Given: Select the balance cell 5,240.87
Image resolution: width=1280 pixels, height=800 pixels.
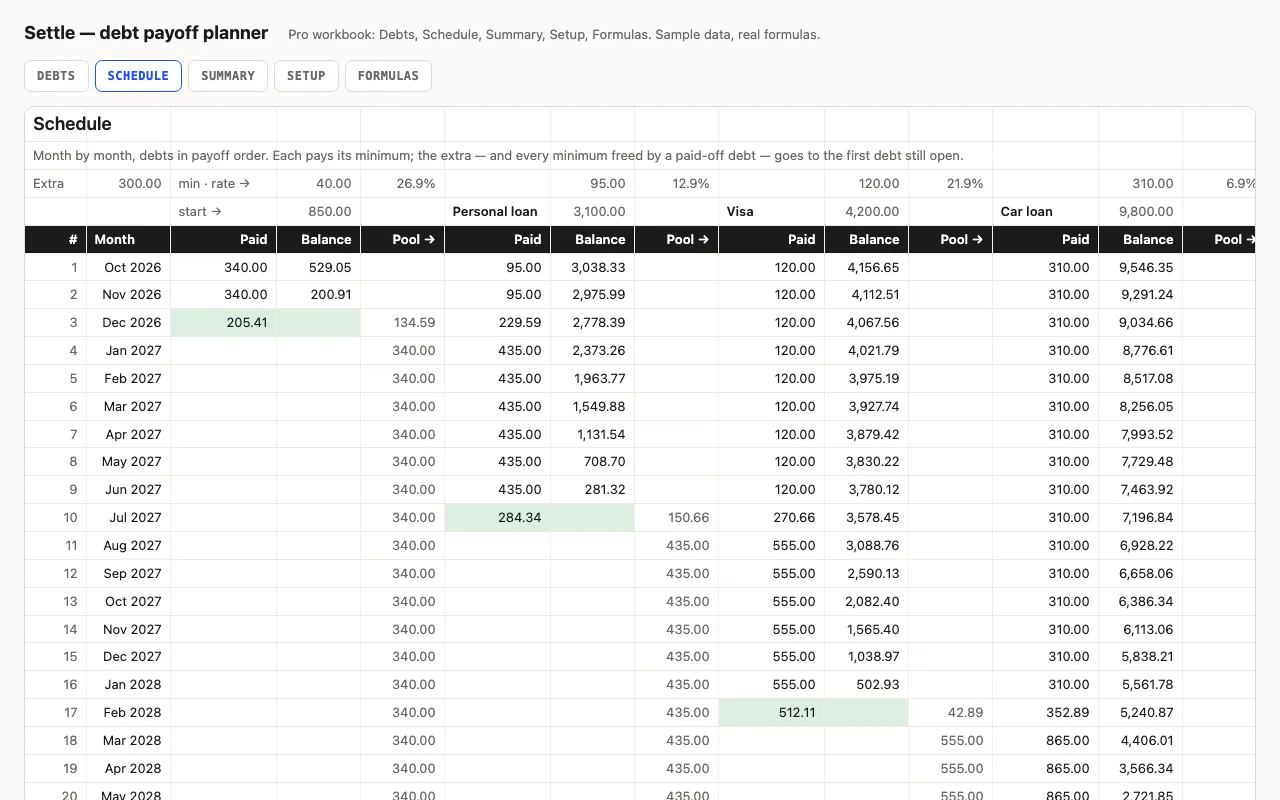Looking at the screenshot, I should [x=1141, y=713].
